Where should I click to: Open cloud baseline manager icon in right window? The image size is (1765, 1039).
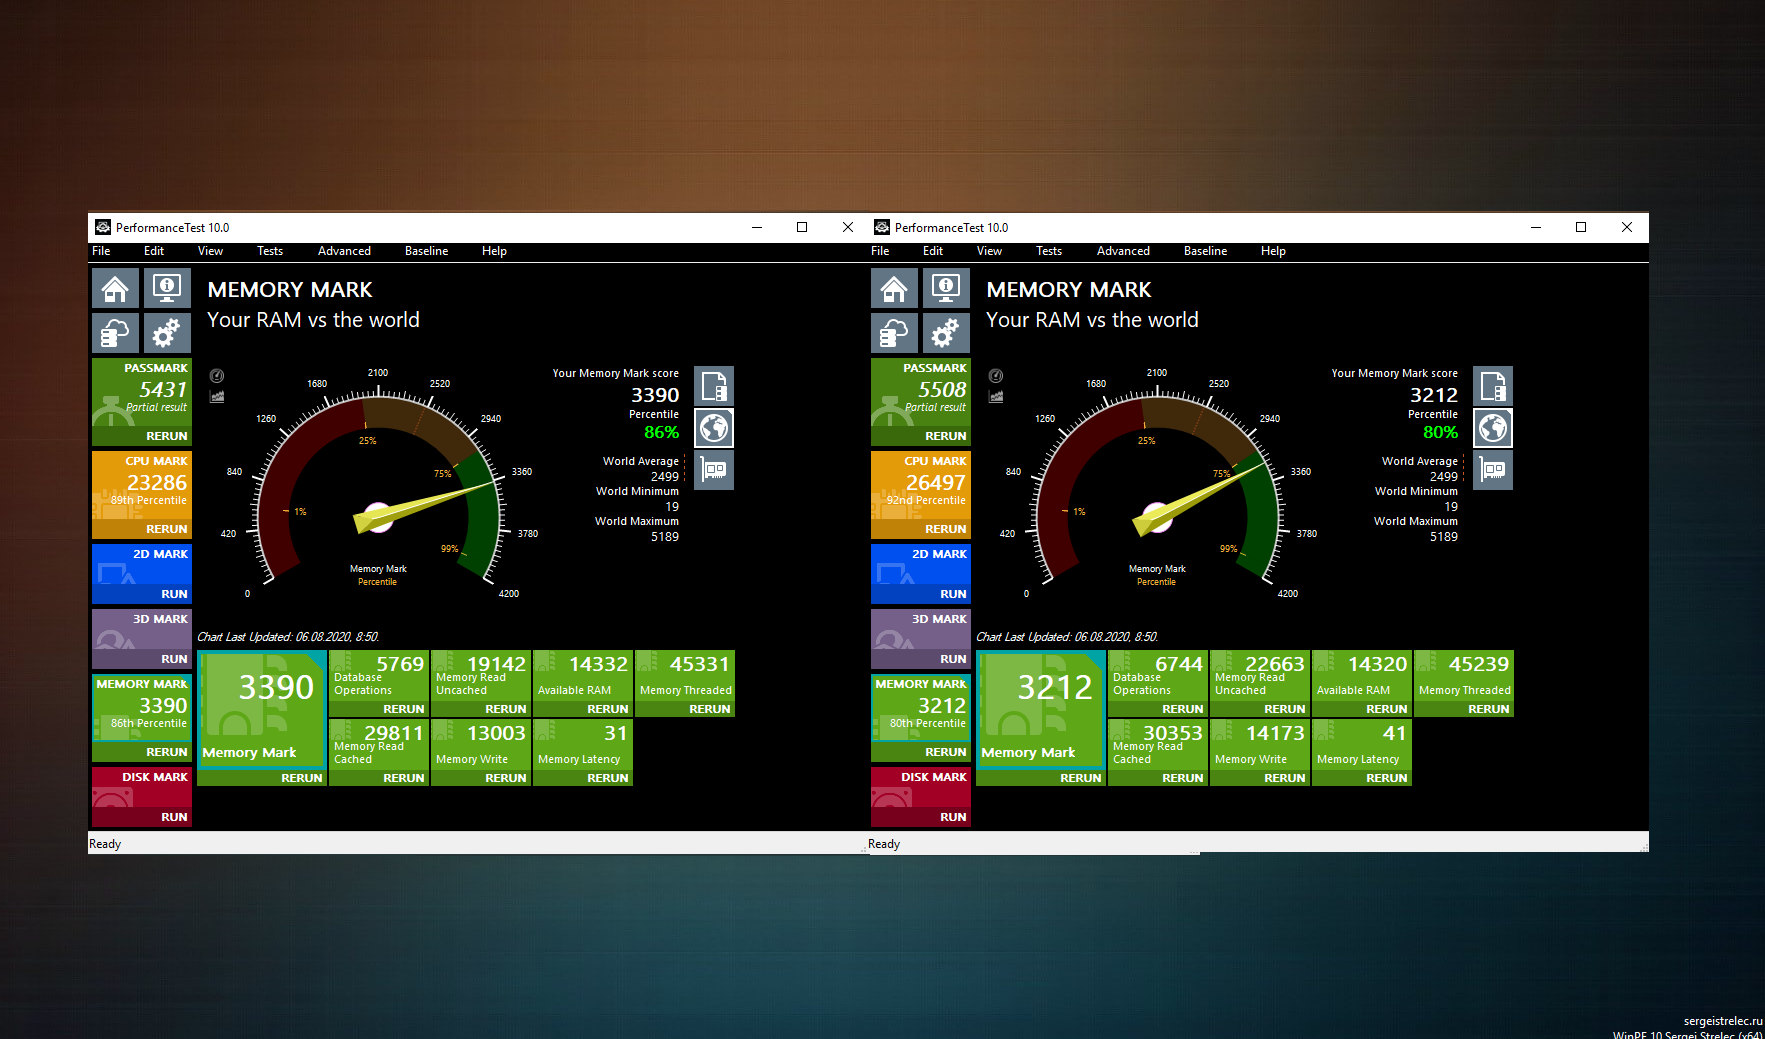(894, 332)
